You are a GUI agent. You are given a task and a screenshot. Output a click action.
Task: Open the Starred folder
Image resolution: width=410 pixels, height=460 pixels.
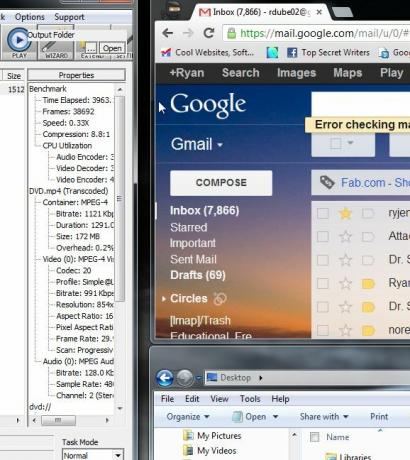[x=189, y=227]
